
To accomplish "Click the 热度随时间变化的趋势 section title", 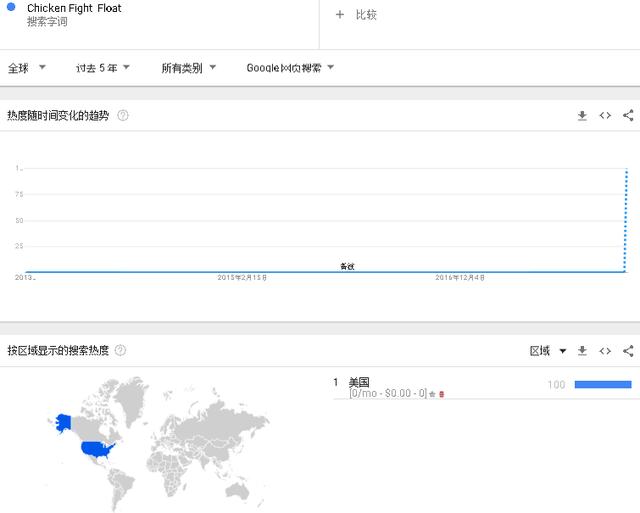I will tap(58, 115).
